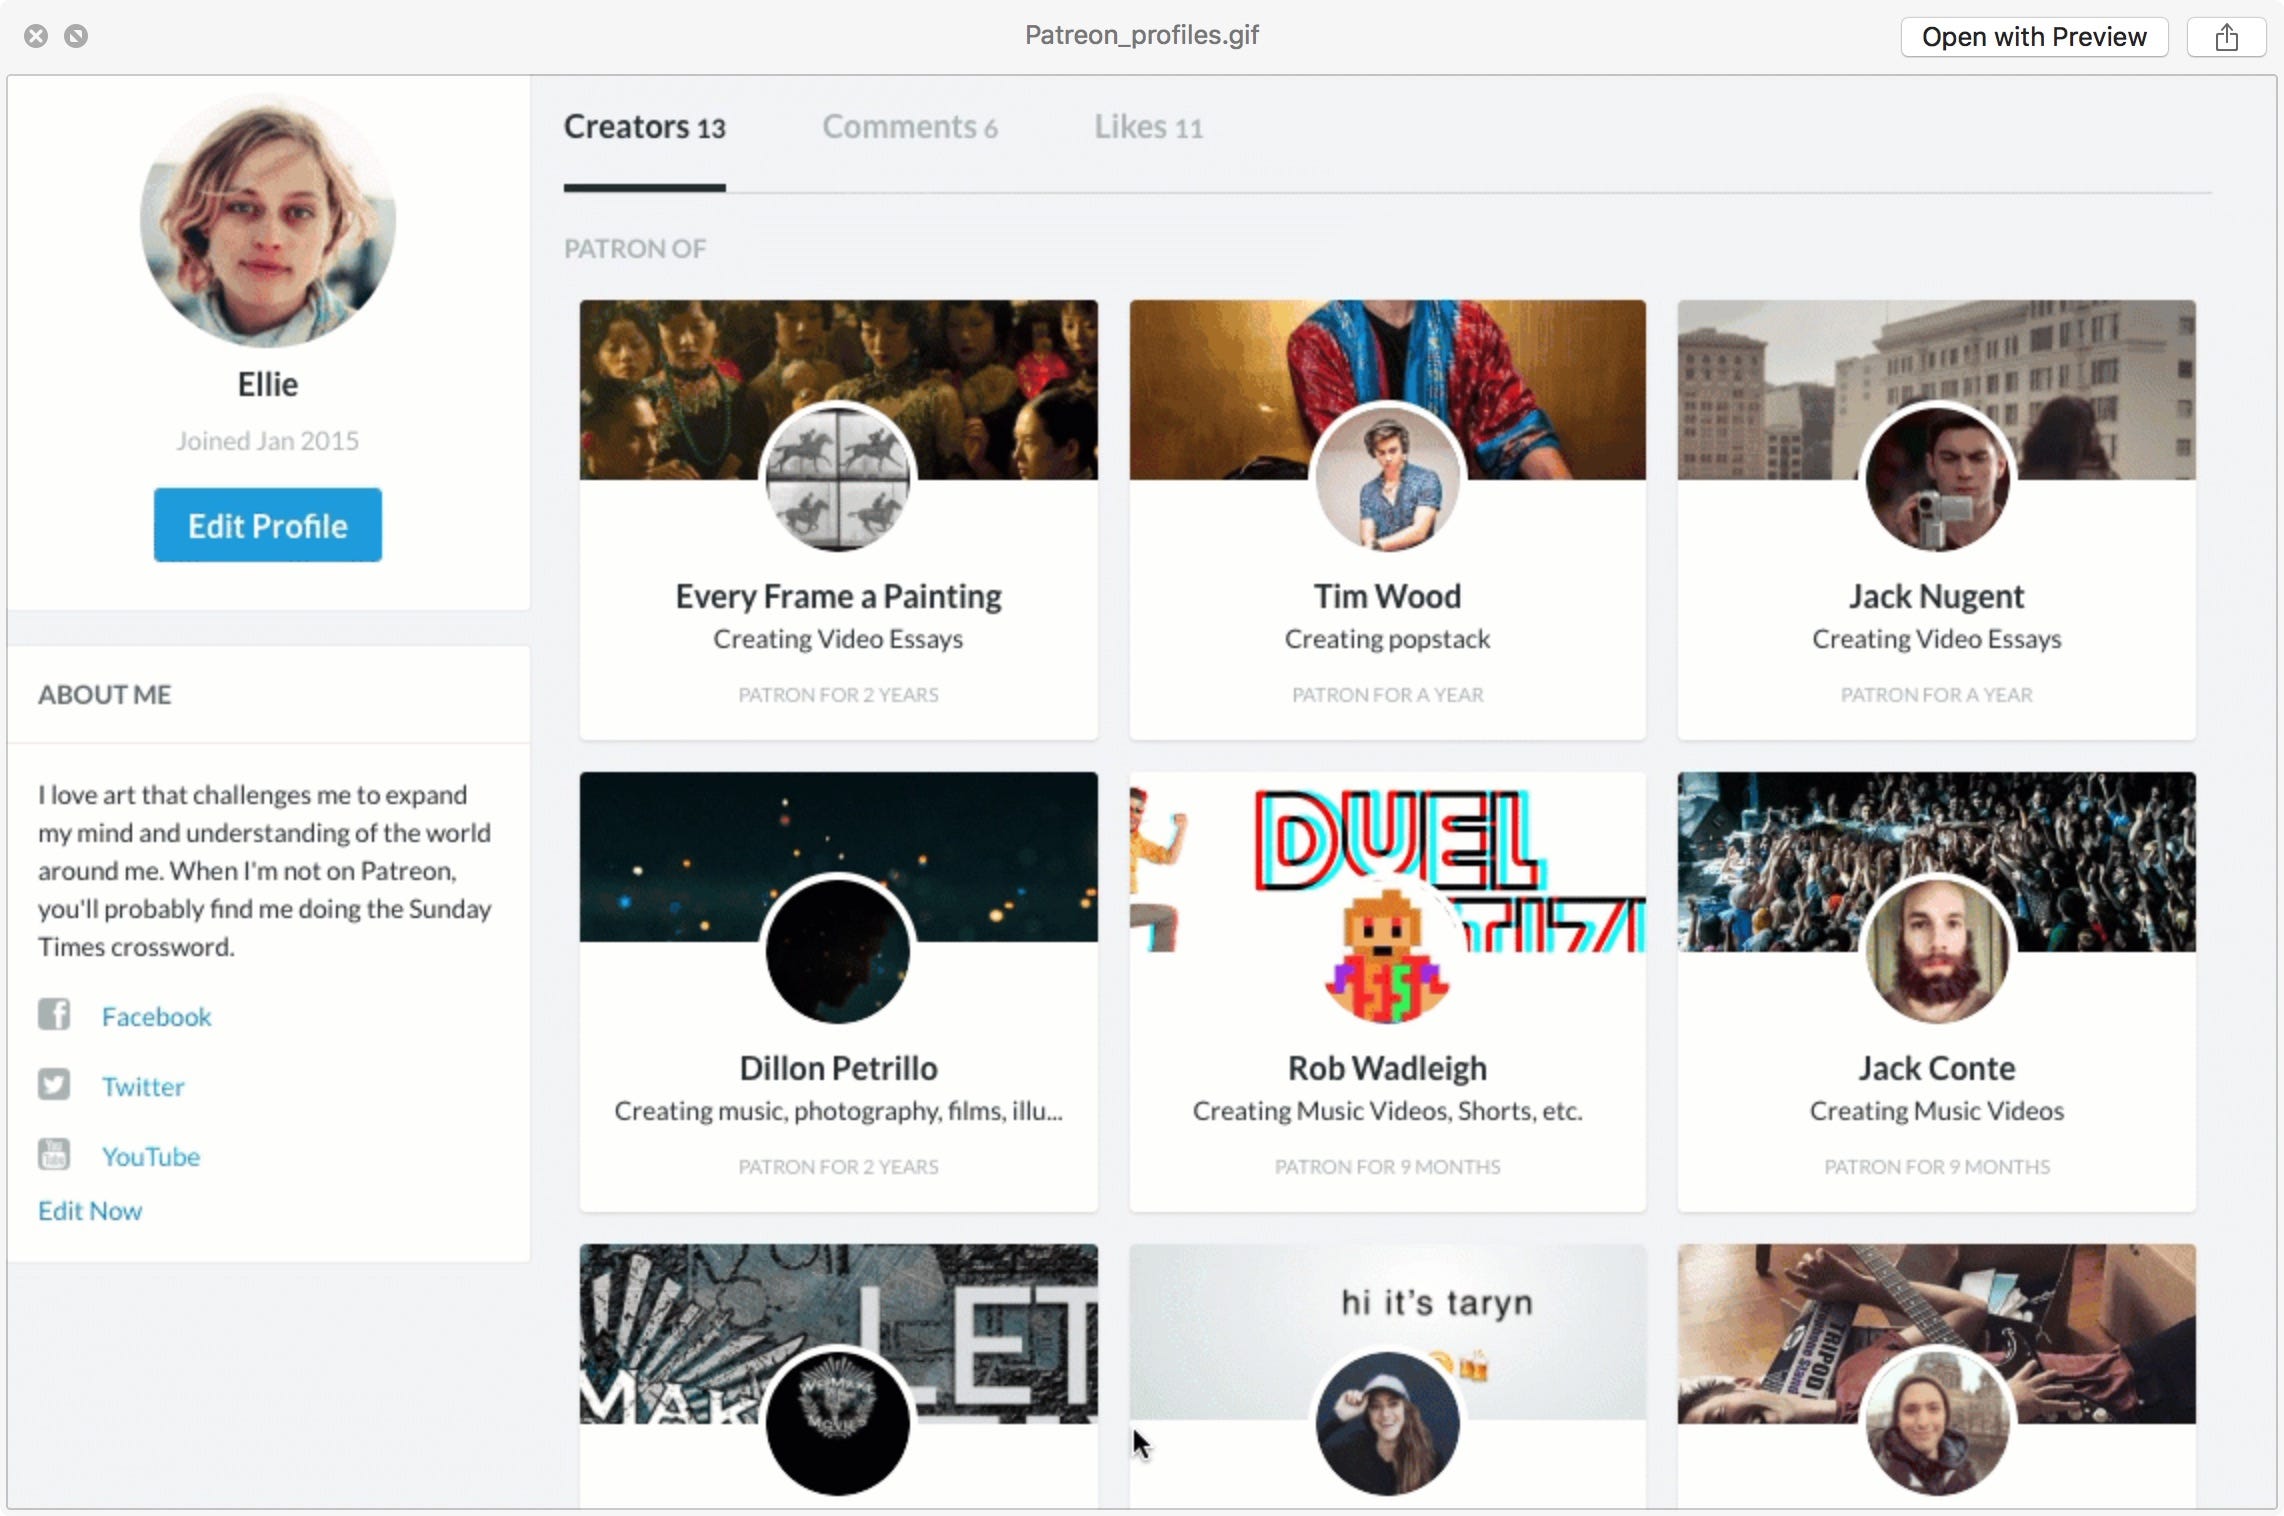Switch to the Comments tab
Screen dimensions: 2284x1516
(x=909, y=128)
